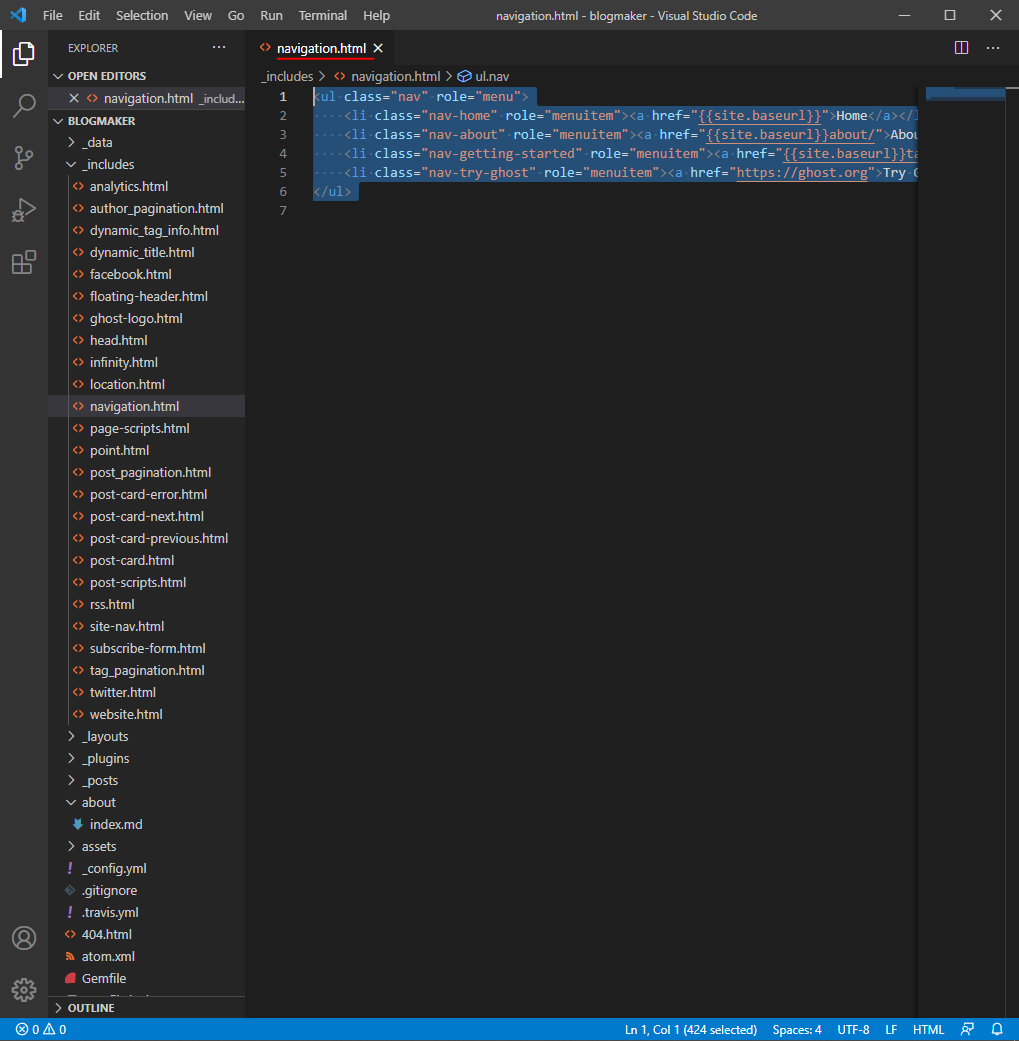Change file encoding via UTF-8

tap(853, 1030)
